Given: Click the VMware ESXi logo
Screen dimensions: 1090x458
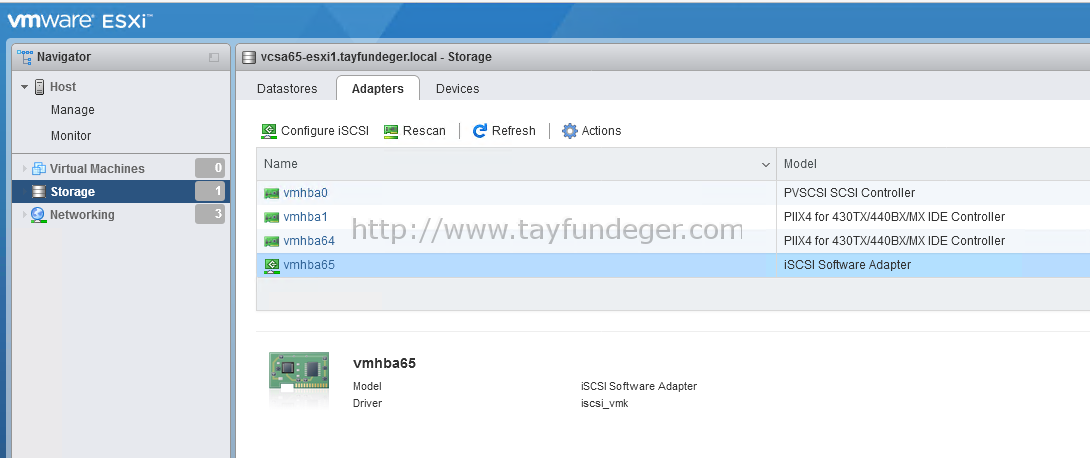Looking at the screenshot, I should (80, 21).
